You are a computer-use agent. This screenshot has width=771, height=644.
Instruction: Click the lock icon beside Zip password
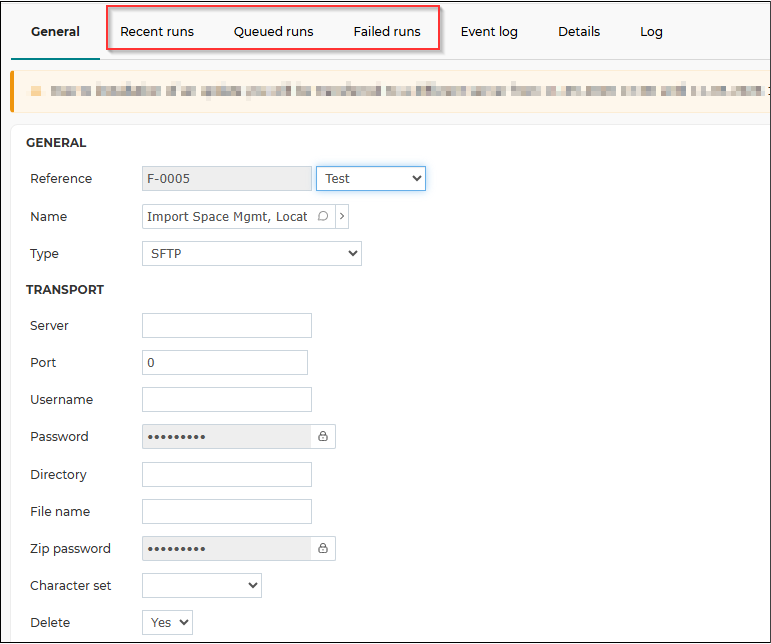tap(323, 549)
